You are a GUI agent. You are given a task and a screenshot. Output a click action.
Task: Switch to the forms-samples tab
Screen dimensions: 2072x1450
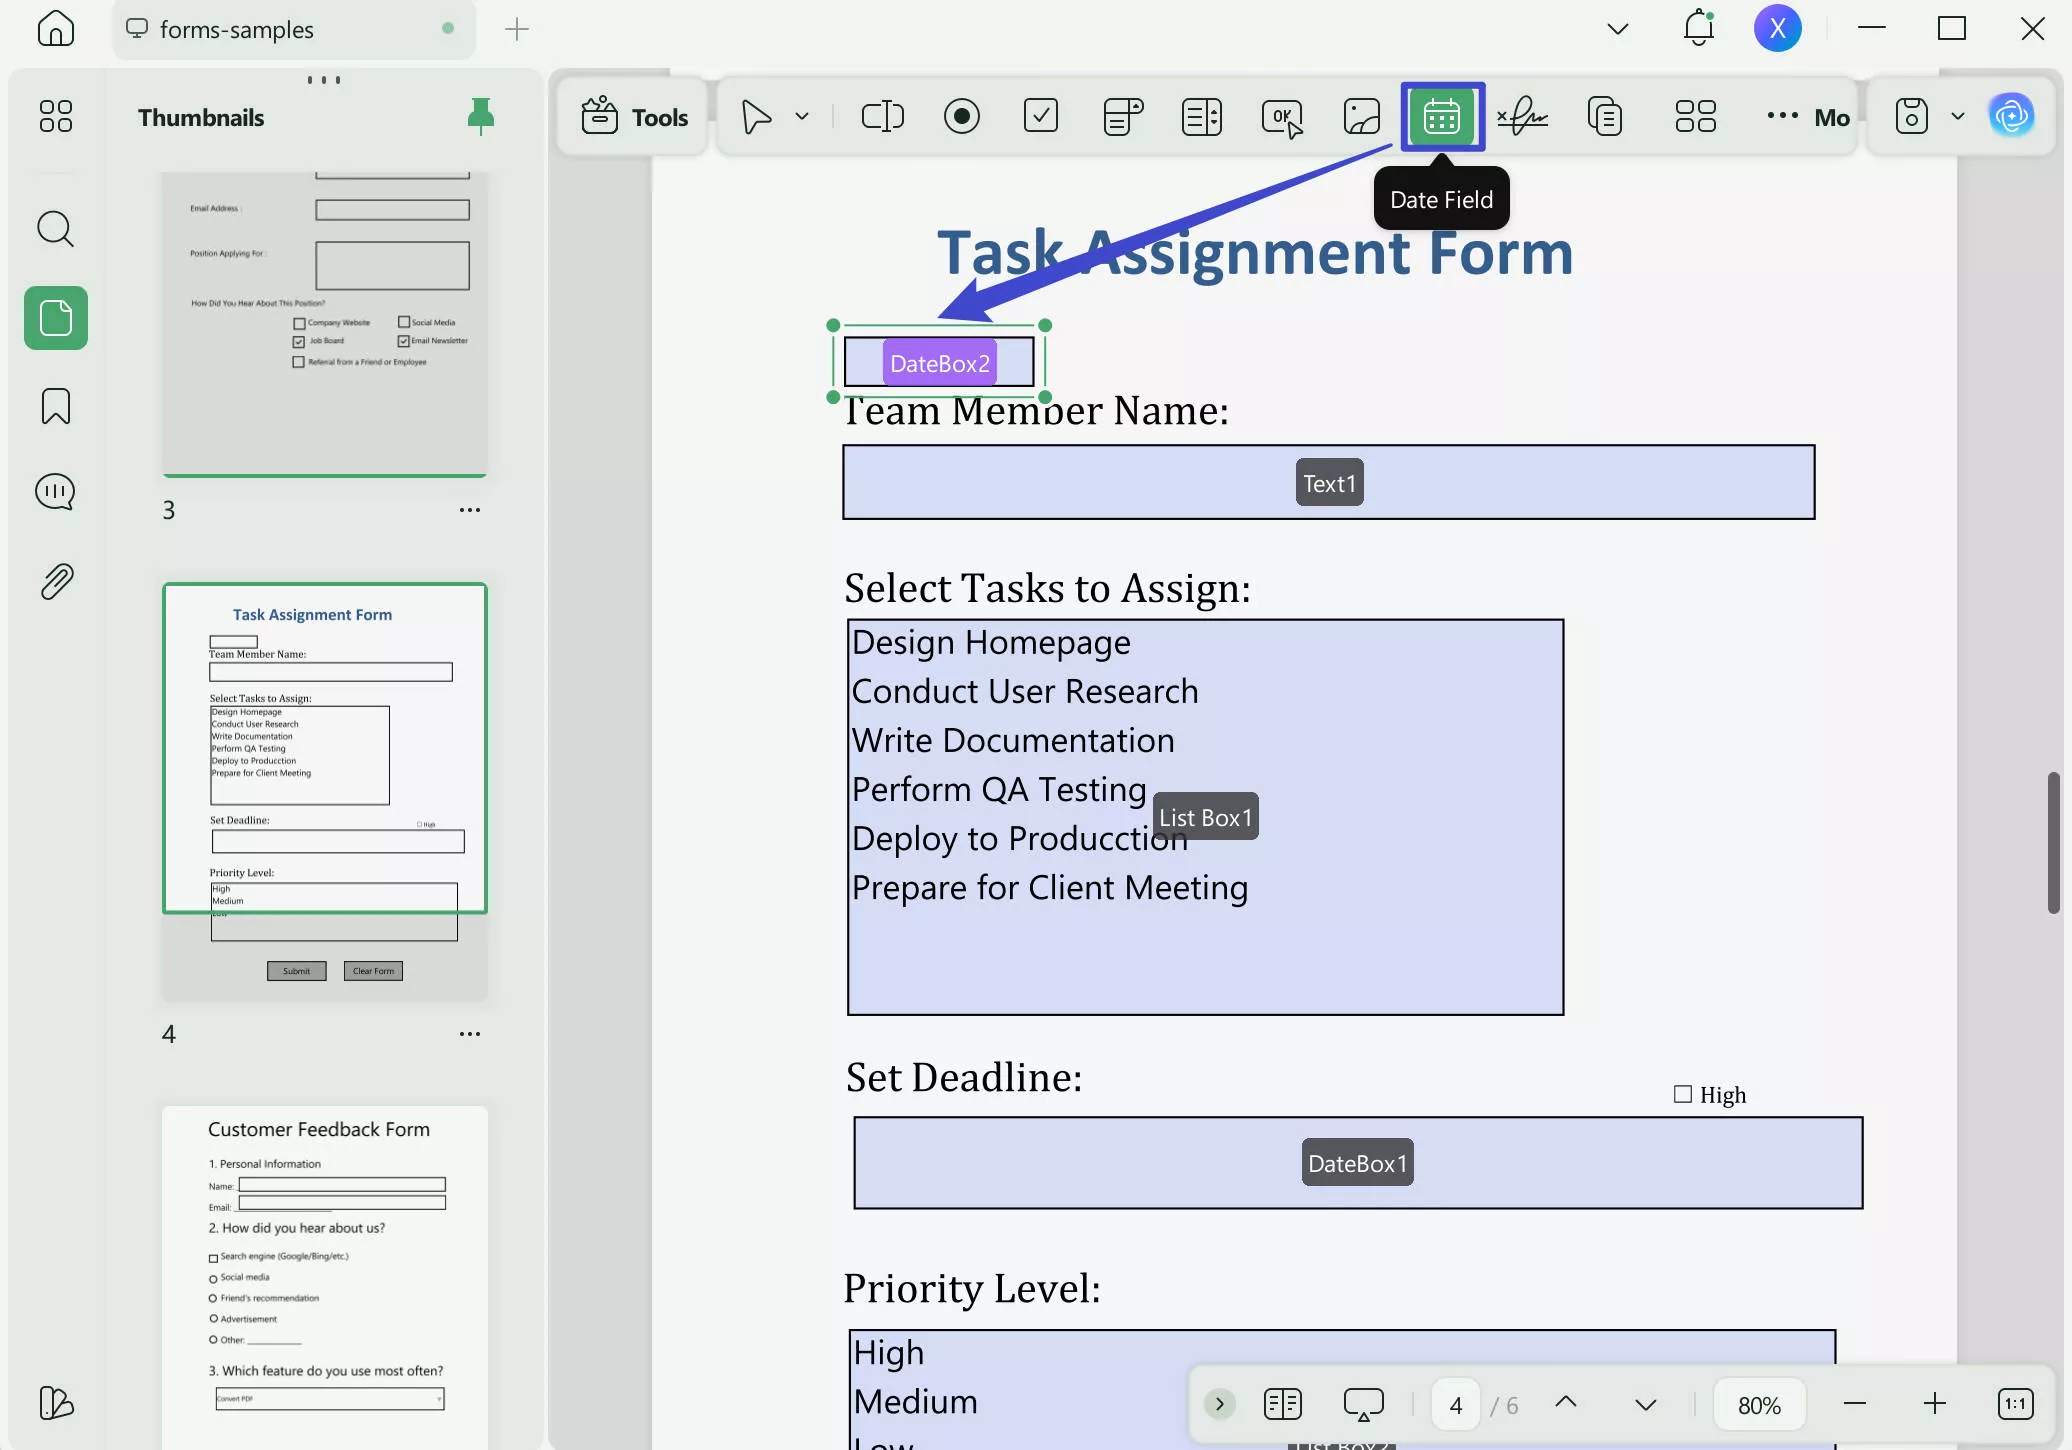[236, 30]
